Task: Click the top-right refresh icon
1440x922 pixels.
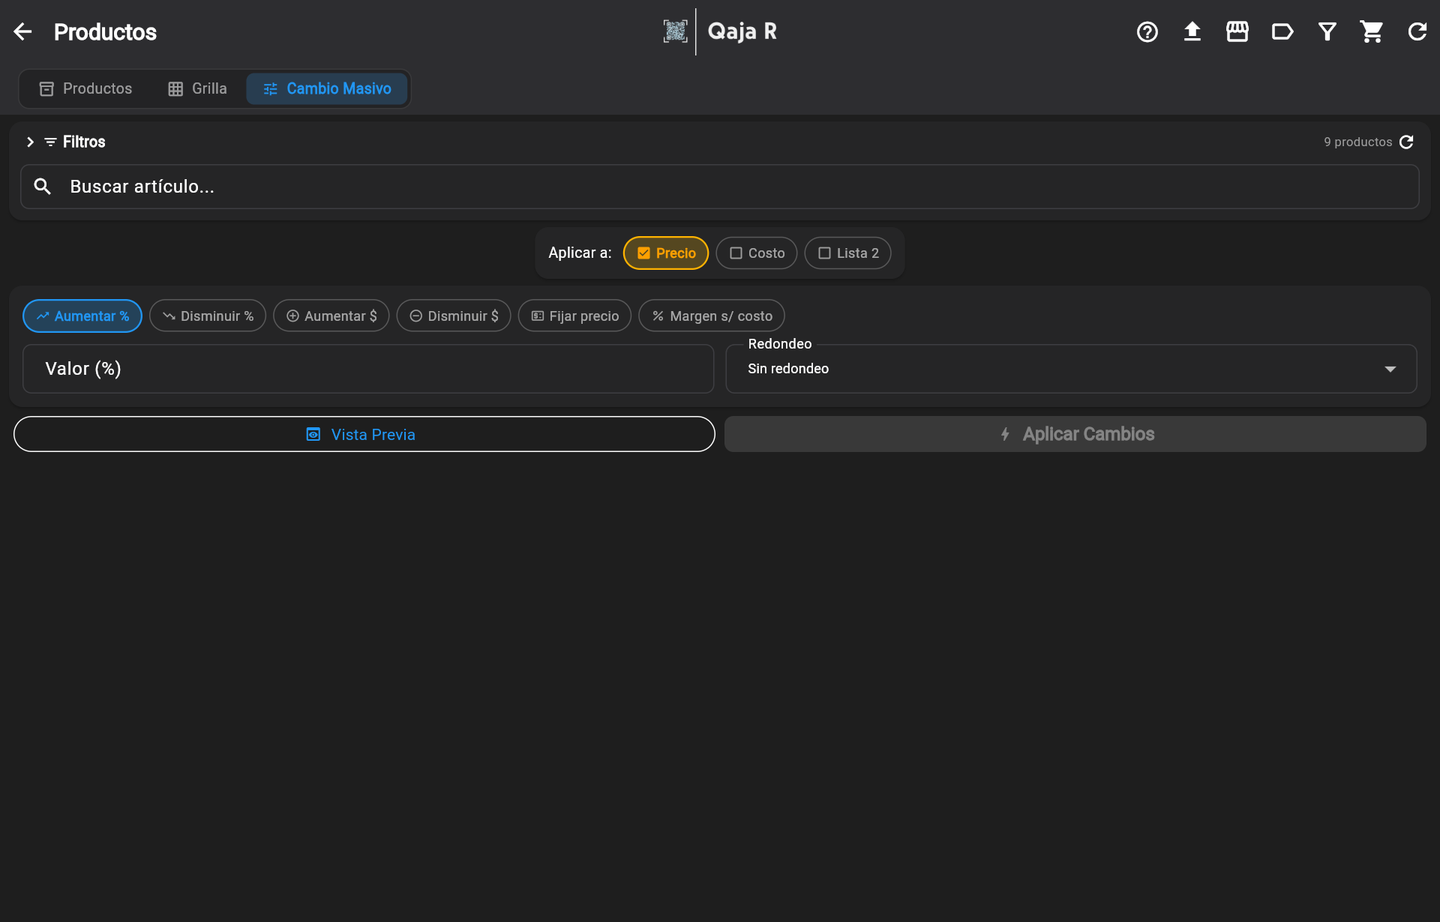Action: tap(1417, 32)
